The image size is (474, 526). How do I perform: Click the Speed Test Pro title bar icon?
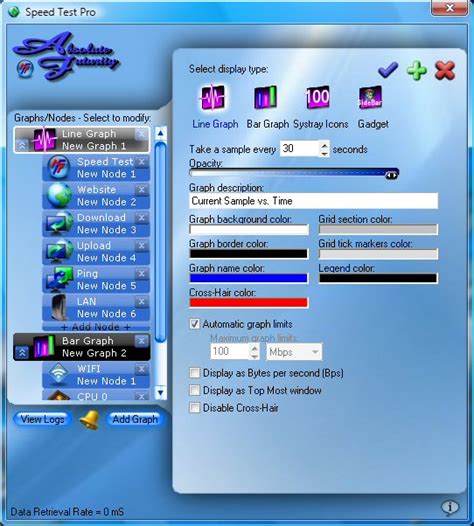pyautogui.click(x=14, y=12)
